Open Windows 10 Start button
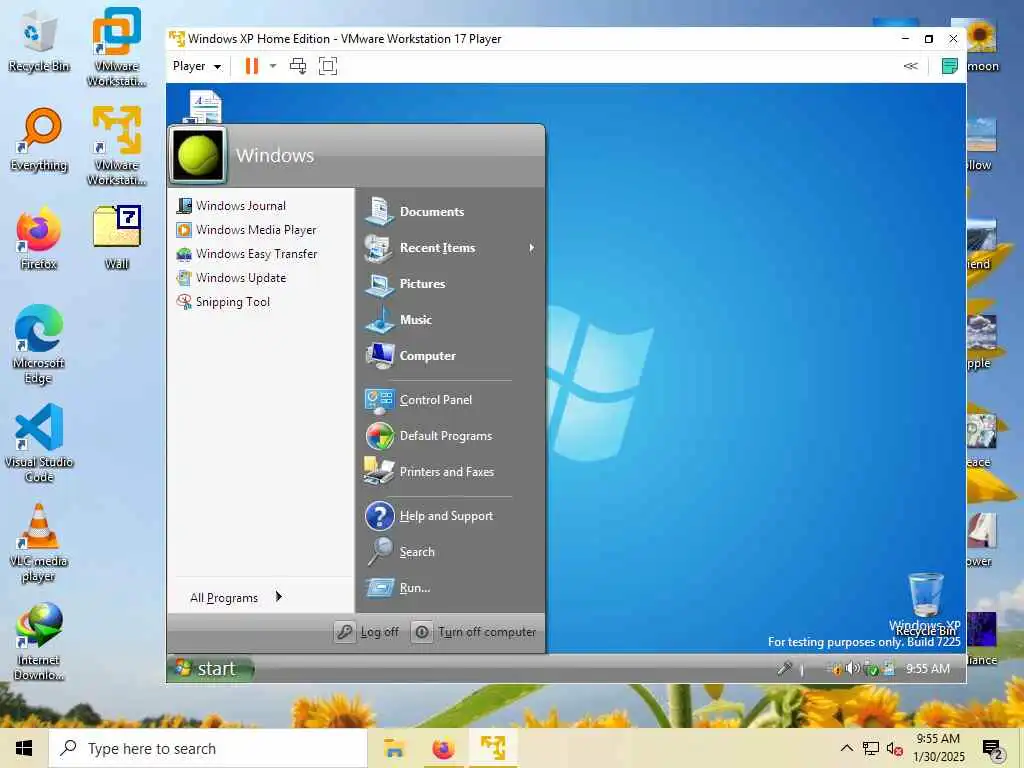Image resolution: width=1024 pixels, height=768 pixels. 24,748
